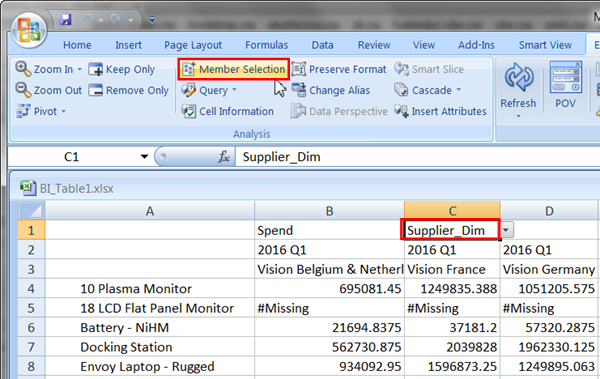
Task: Expand the Refresh dropdown arrow
Action: click(518, 116)
